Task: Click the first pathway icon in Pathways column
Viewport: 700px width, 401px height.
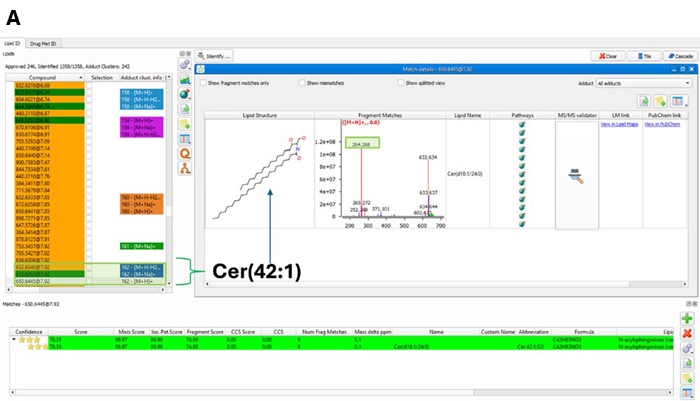Action: click(522, 125)
